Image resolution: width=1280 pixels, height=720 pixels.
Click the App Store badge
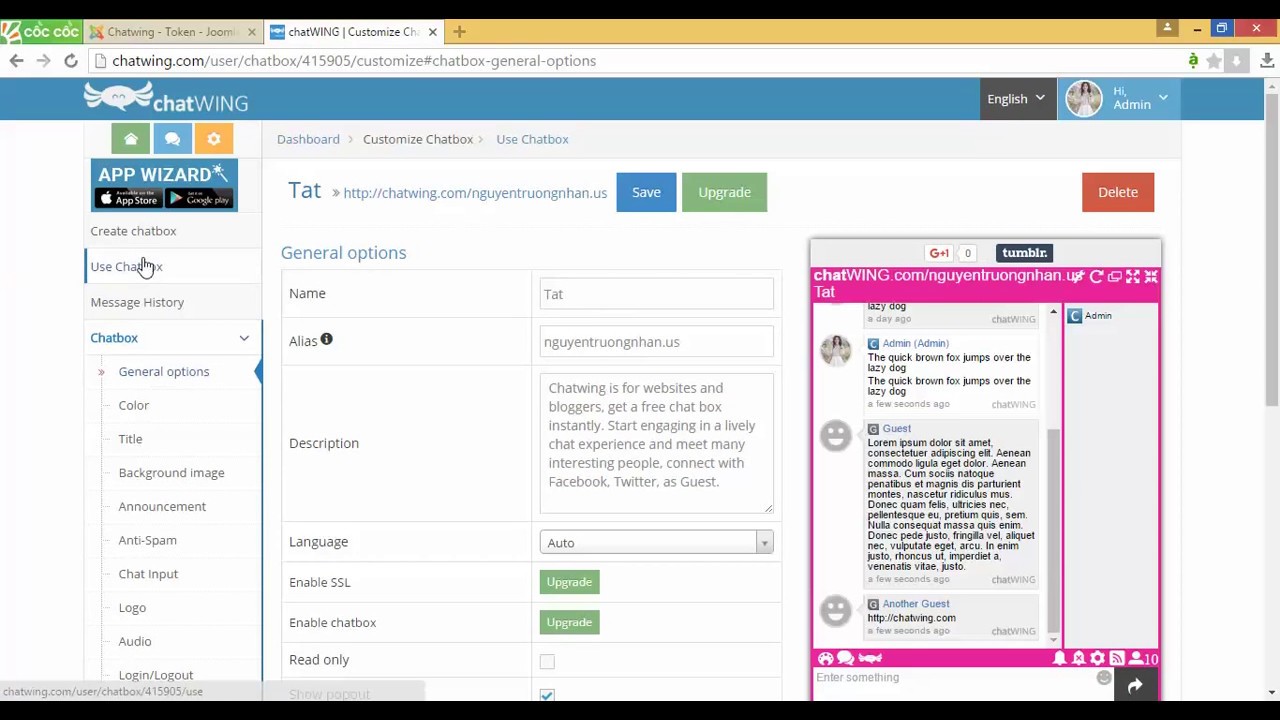click(x=127, y=198)
